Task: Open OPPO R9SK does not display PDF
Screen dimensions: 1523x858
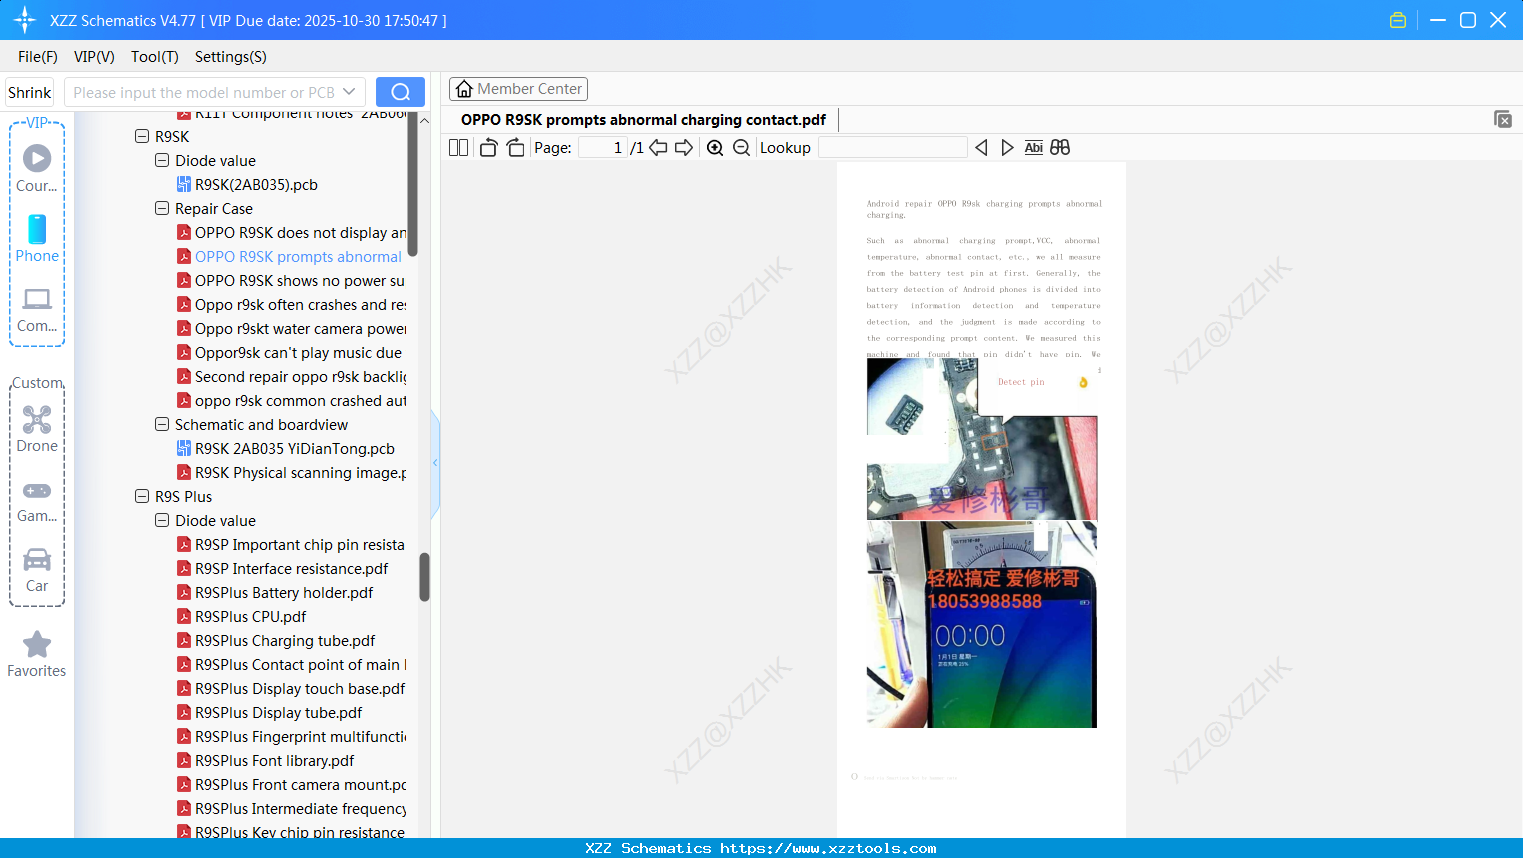Action: 291,232
